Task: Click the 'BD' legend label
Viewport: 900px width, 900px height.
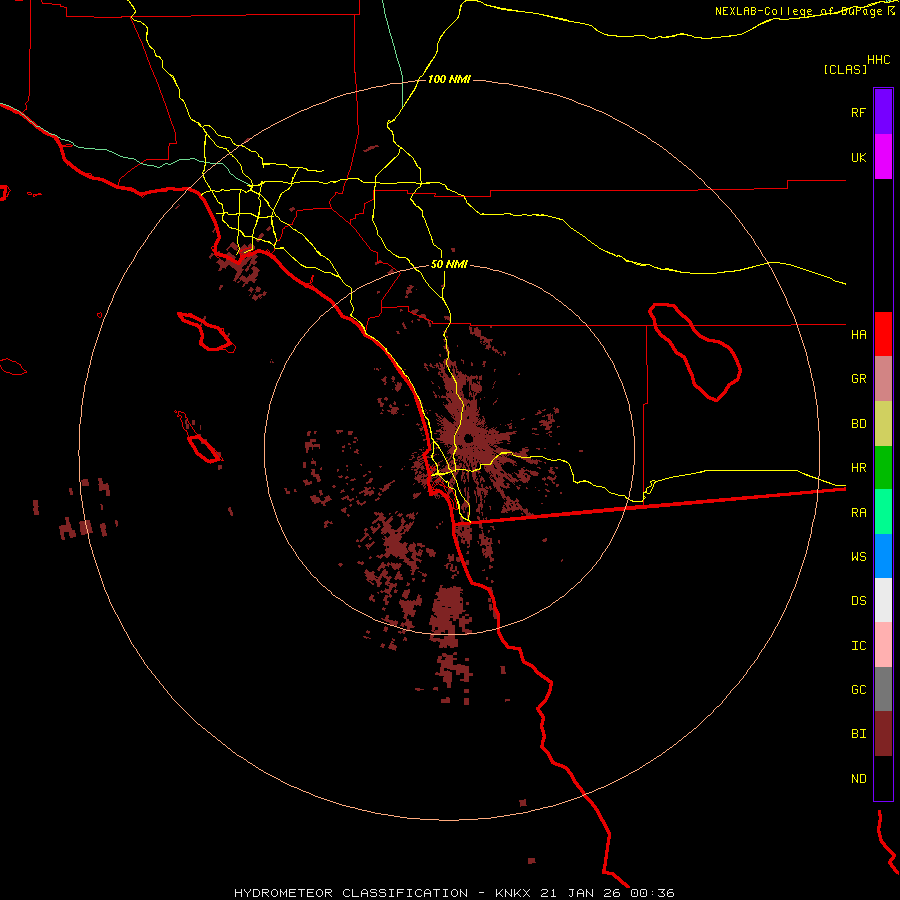Action: pyautogui.click(x=859, y=424)
